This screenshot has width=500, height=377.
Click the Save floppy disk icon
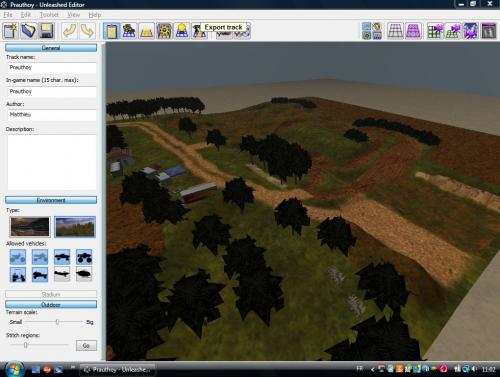click(47, 31)
